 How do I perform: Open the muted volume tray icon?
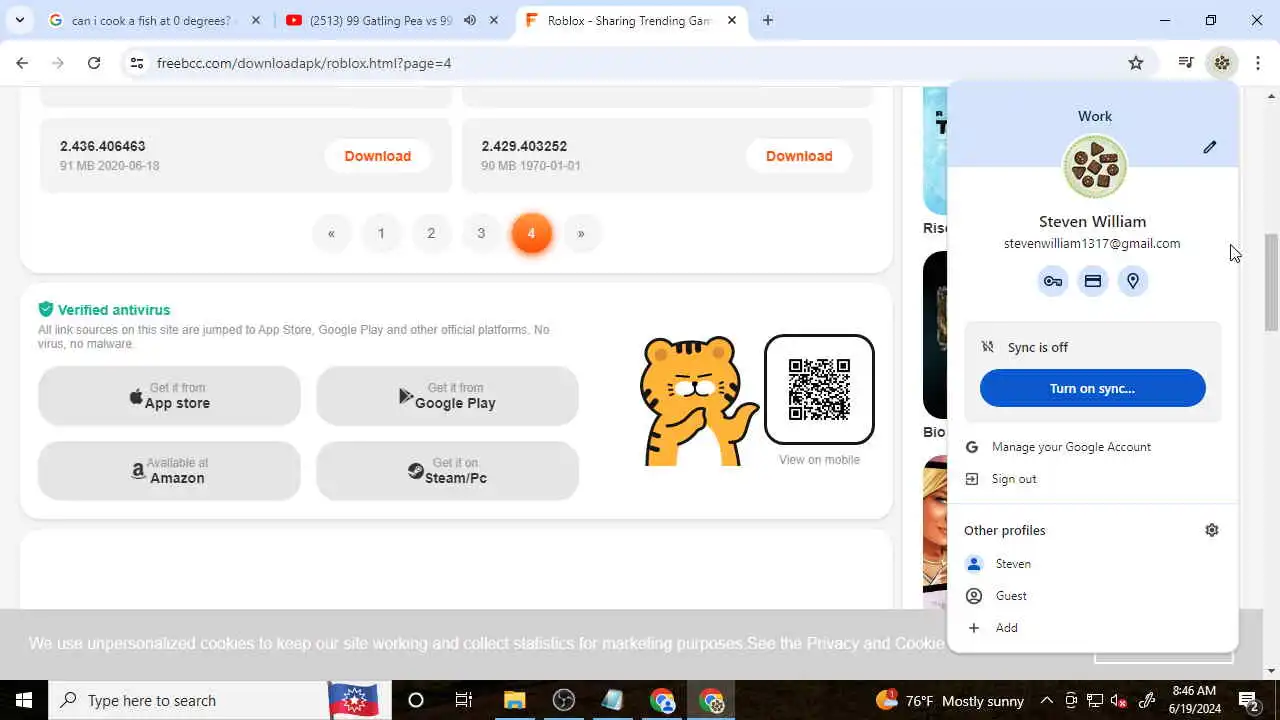(1119, 700)
